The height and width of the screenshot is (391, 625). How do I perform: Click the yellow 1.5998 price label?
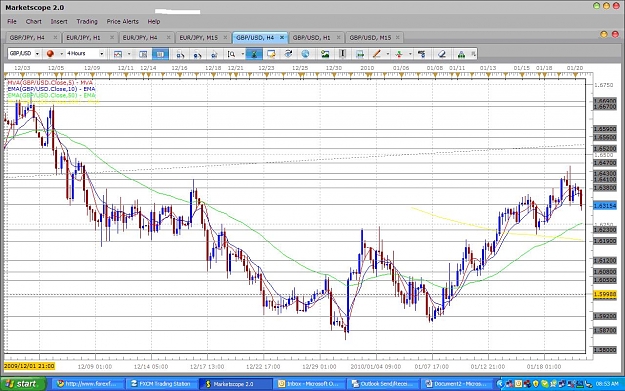point(605,295)
